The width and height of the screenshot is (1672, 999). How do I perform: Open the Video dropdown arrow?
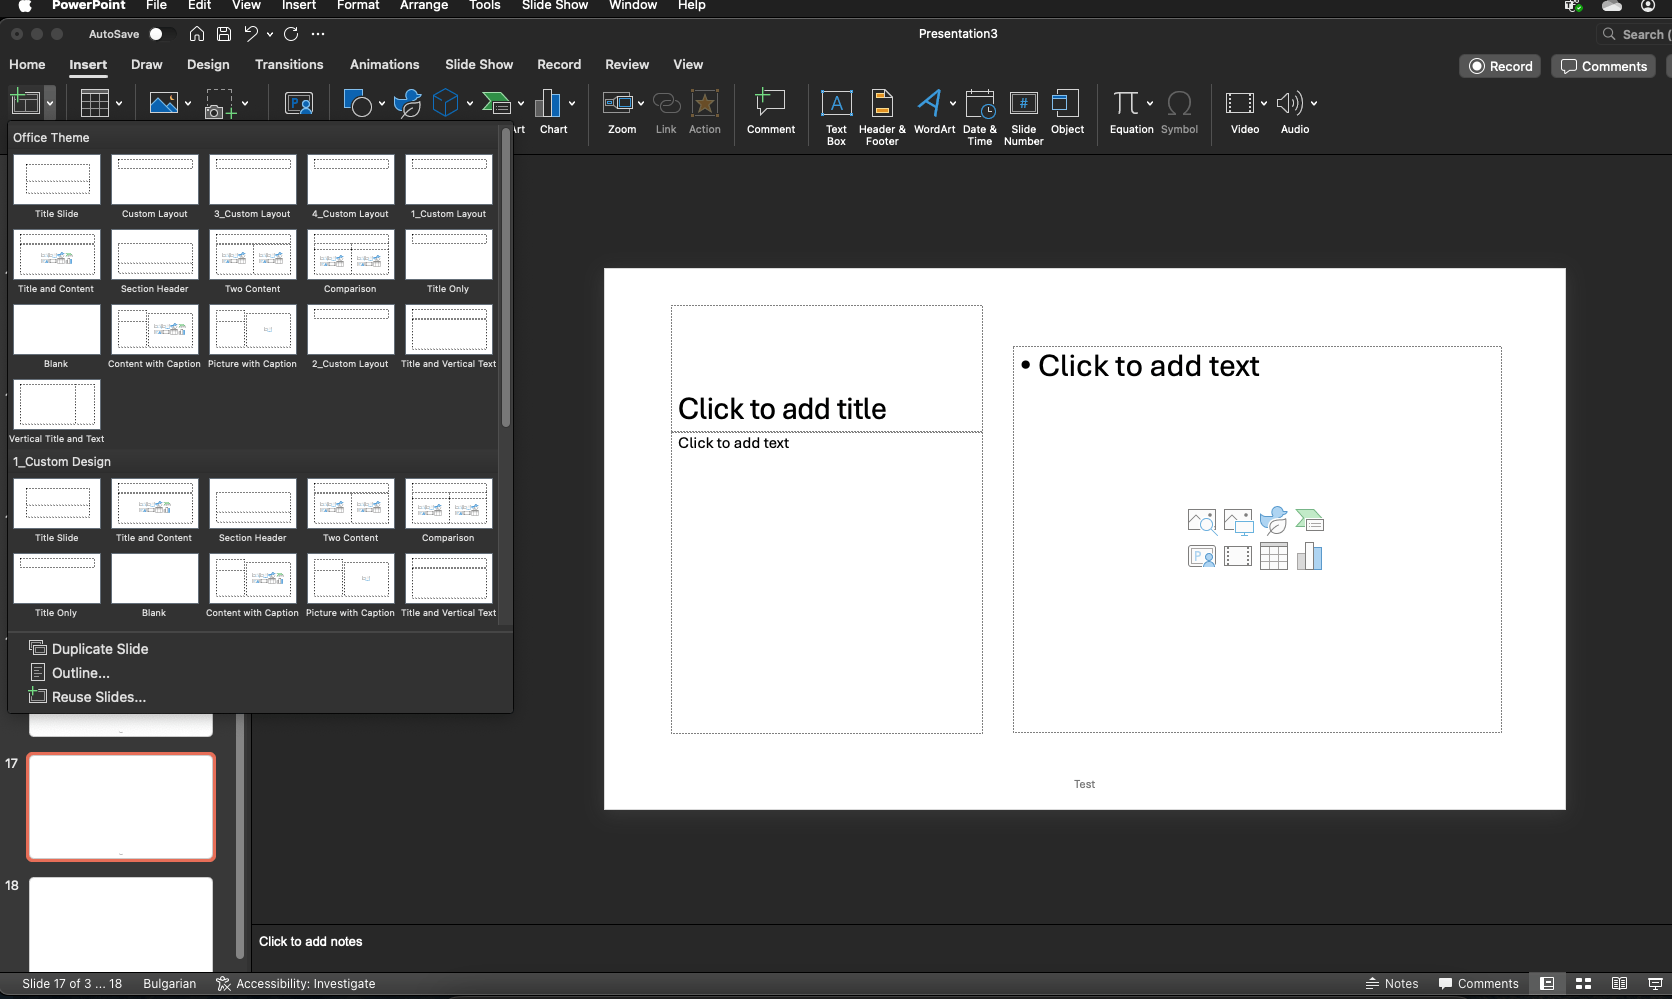click(x=1263, y=103)
